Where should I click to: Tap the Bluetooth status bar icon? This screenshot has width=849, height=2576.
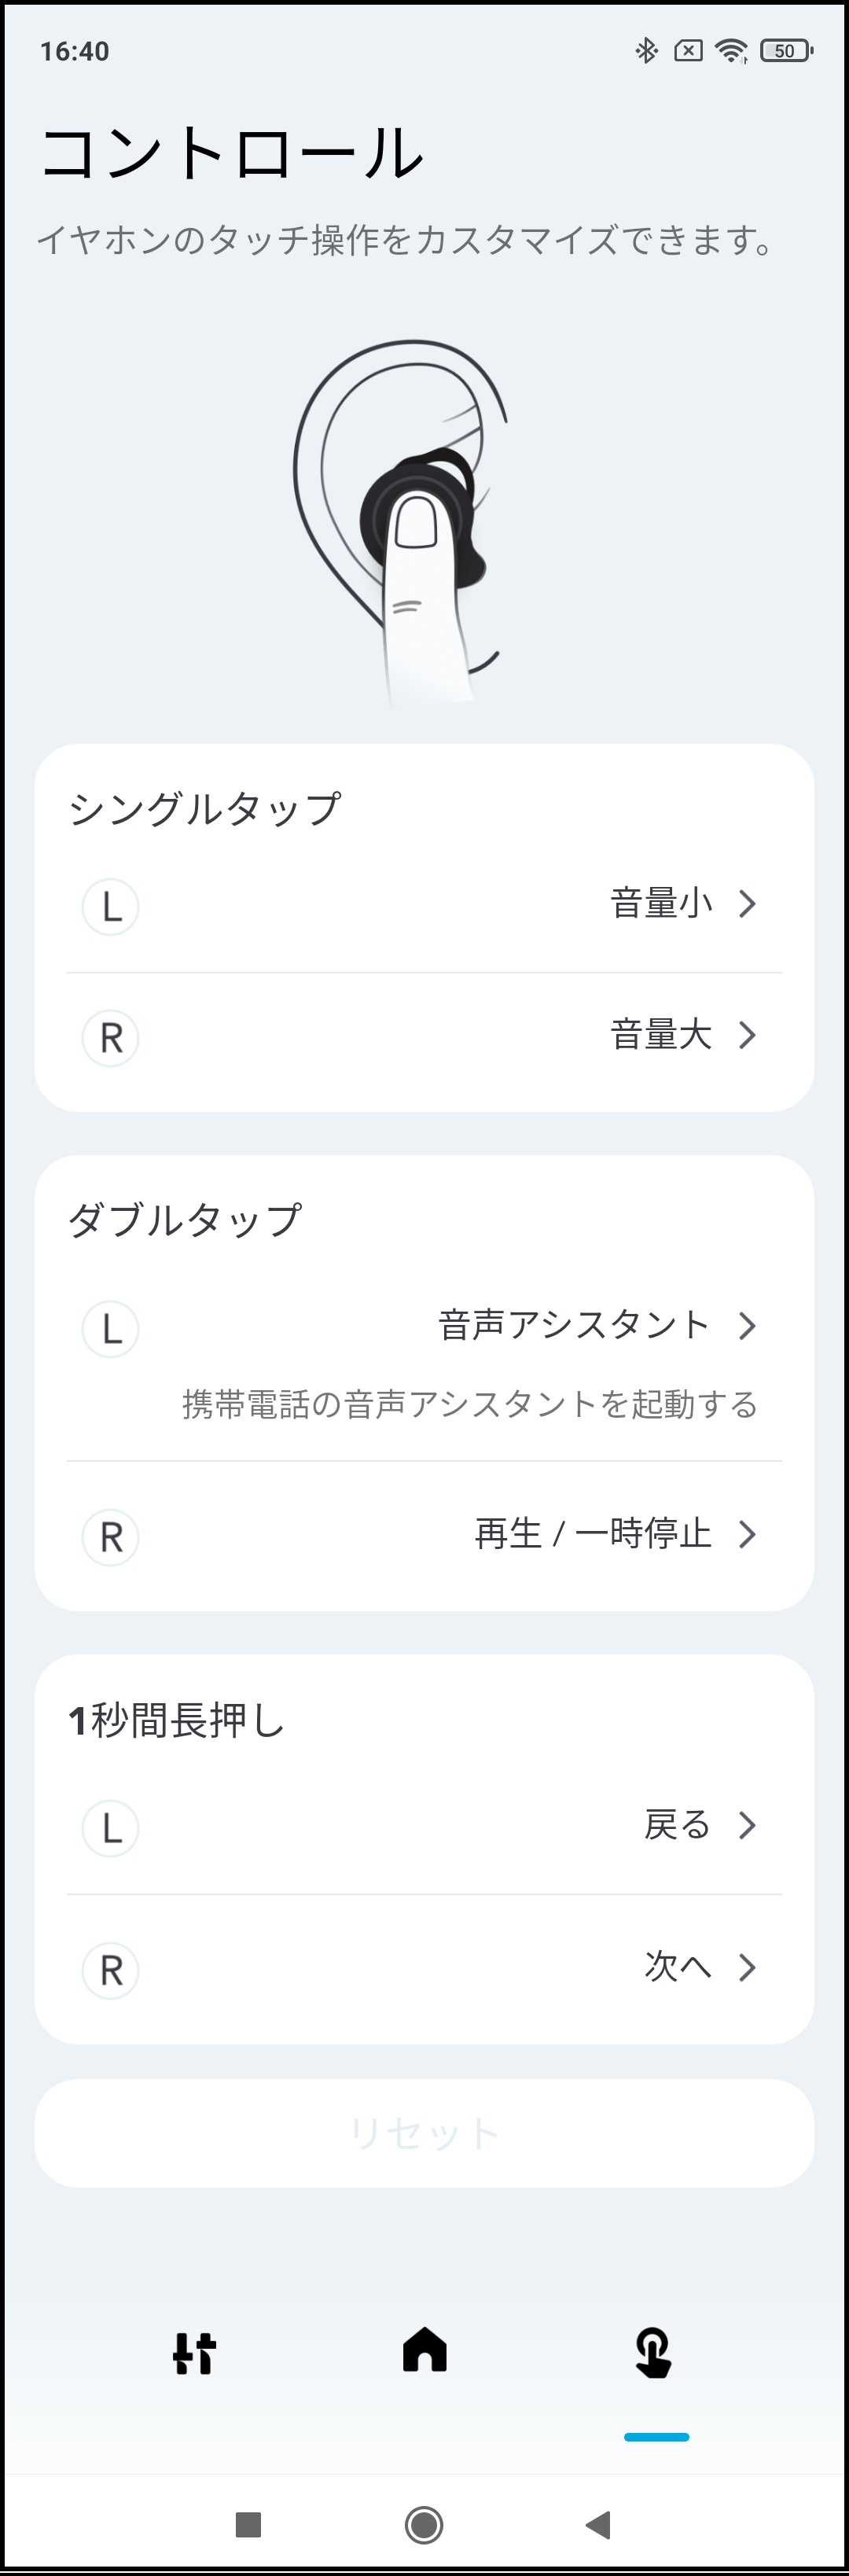tap(646, 50)
